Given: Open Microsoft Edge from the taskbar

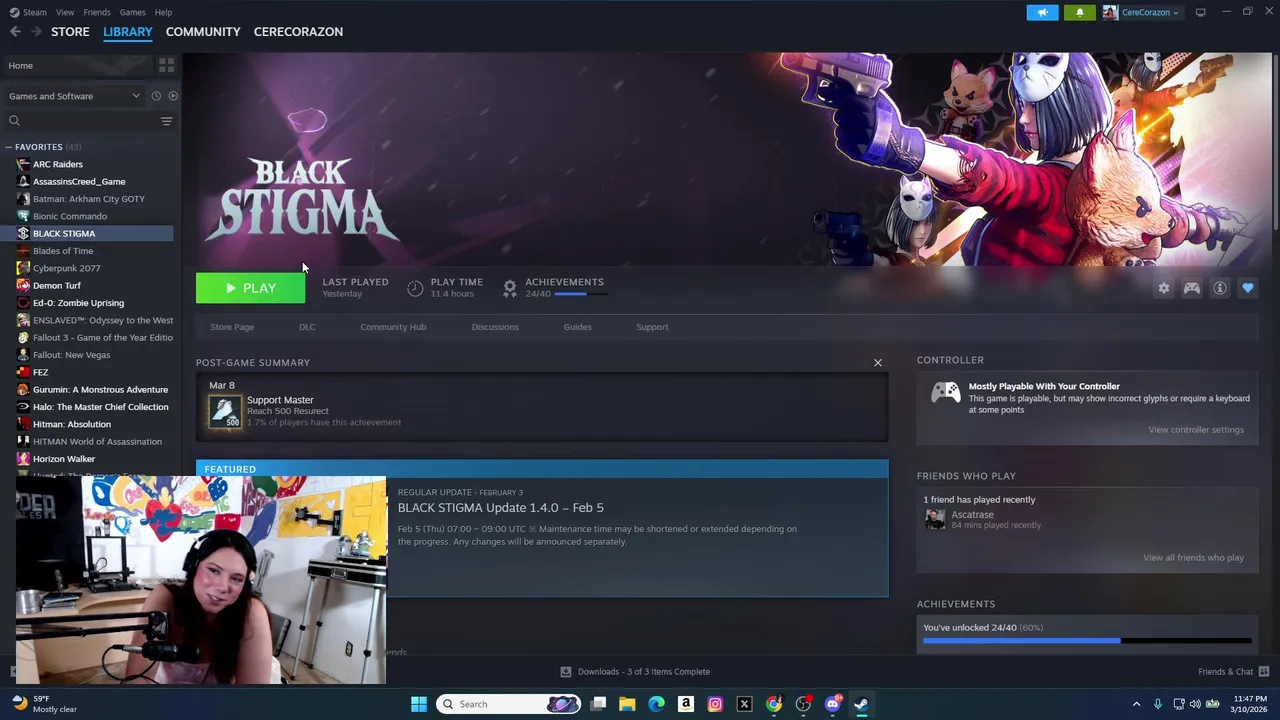Looking at the screenshot, I should pyautogui.click(x=656, y=704).
